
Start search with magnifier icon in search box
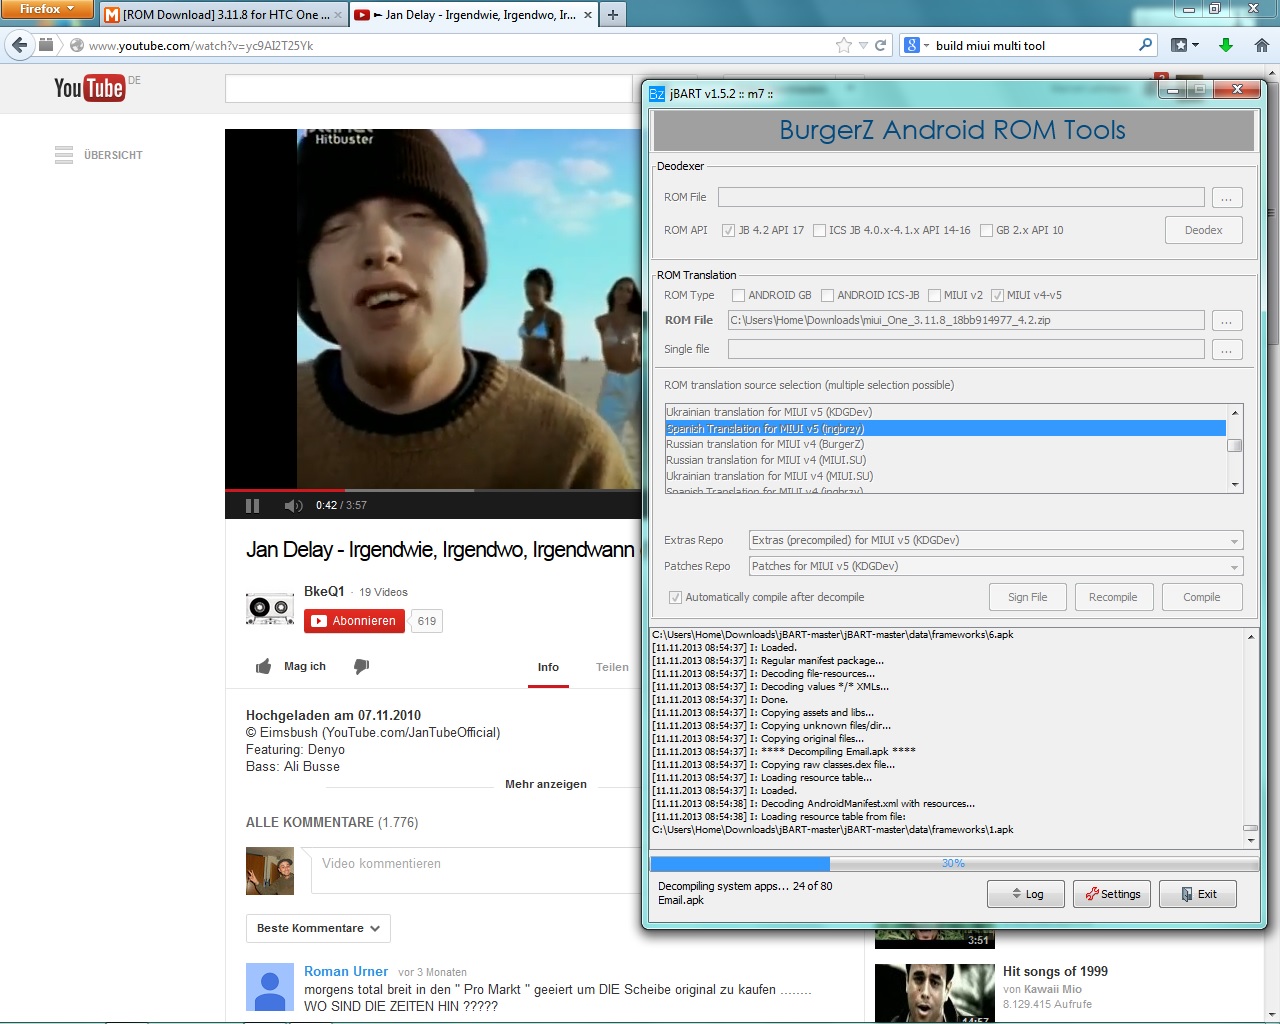(x=1146, y=45)
